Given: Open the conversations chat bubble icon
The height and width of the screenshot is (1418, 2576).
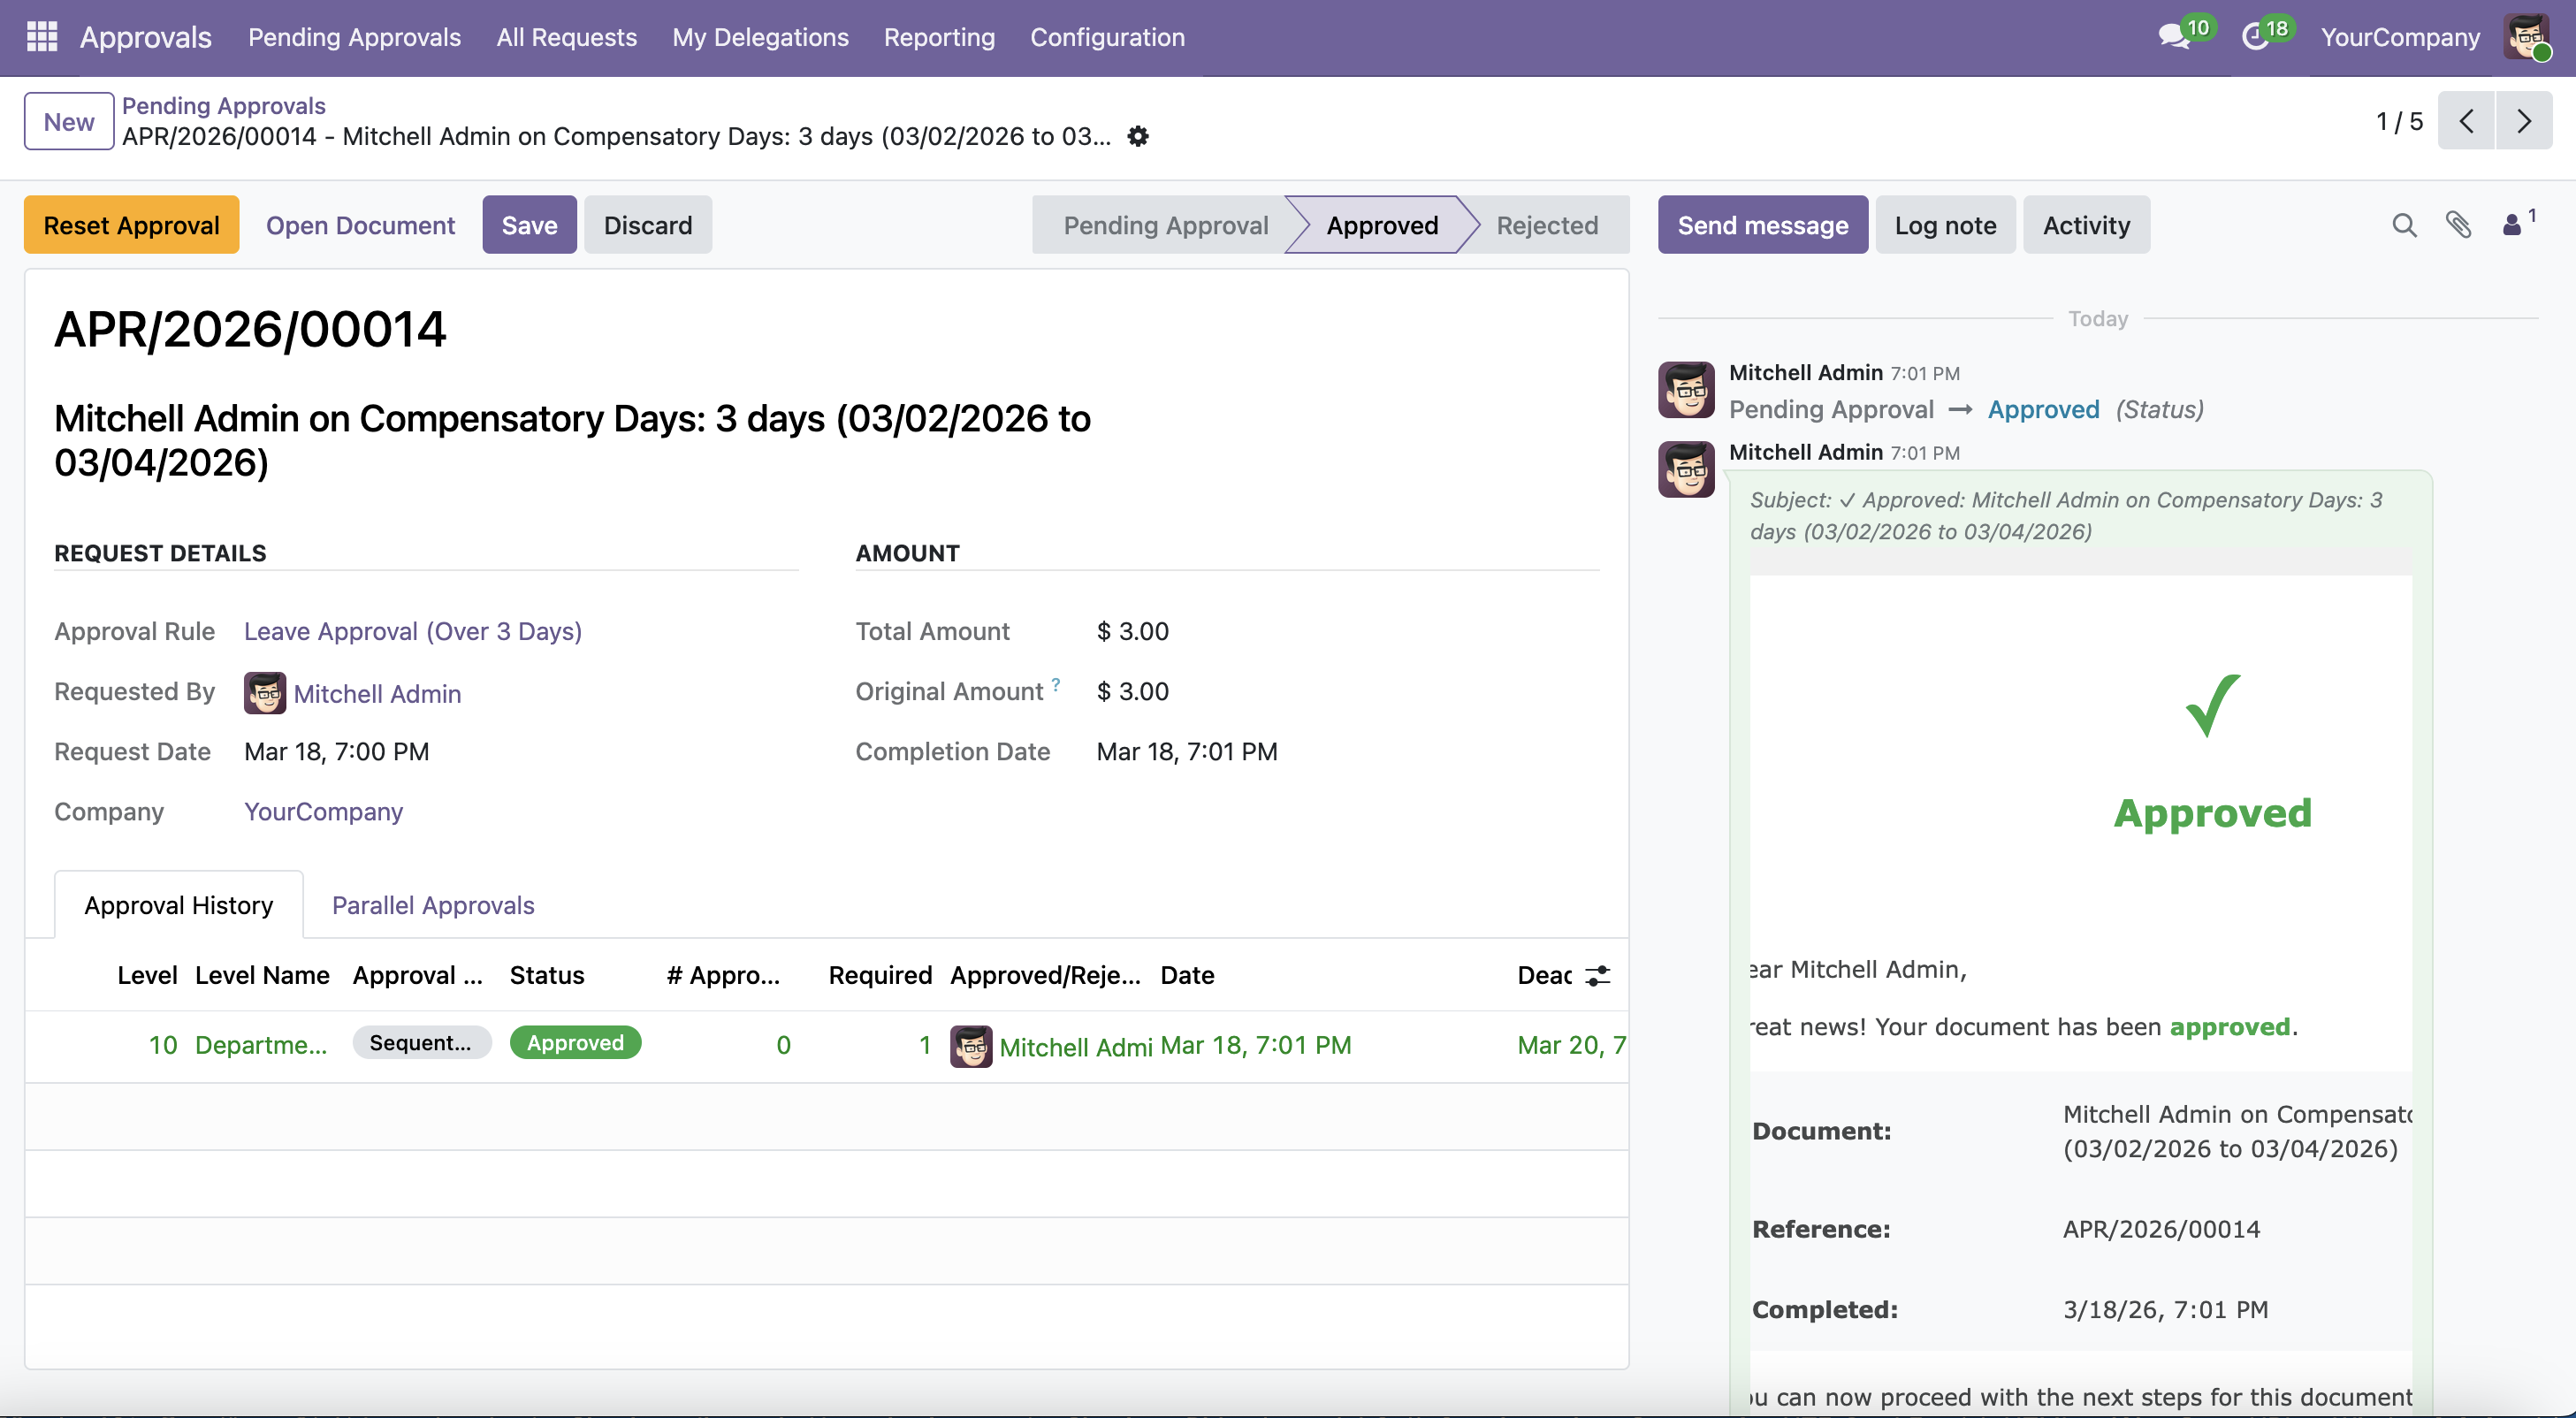Looking at the screenshot, I should point(2172,37).
